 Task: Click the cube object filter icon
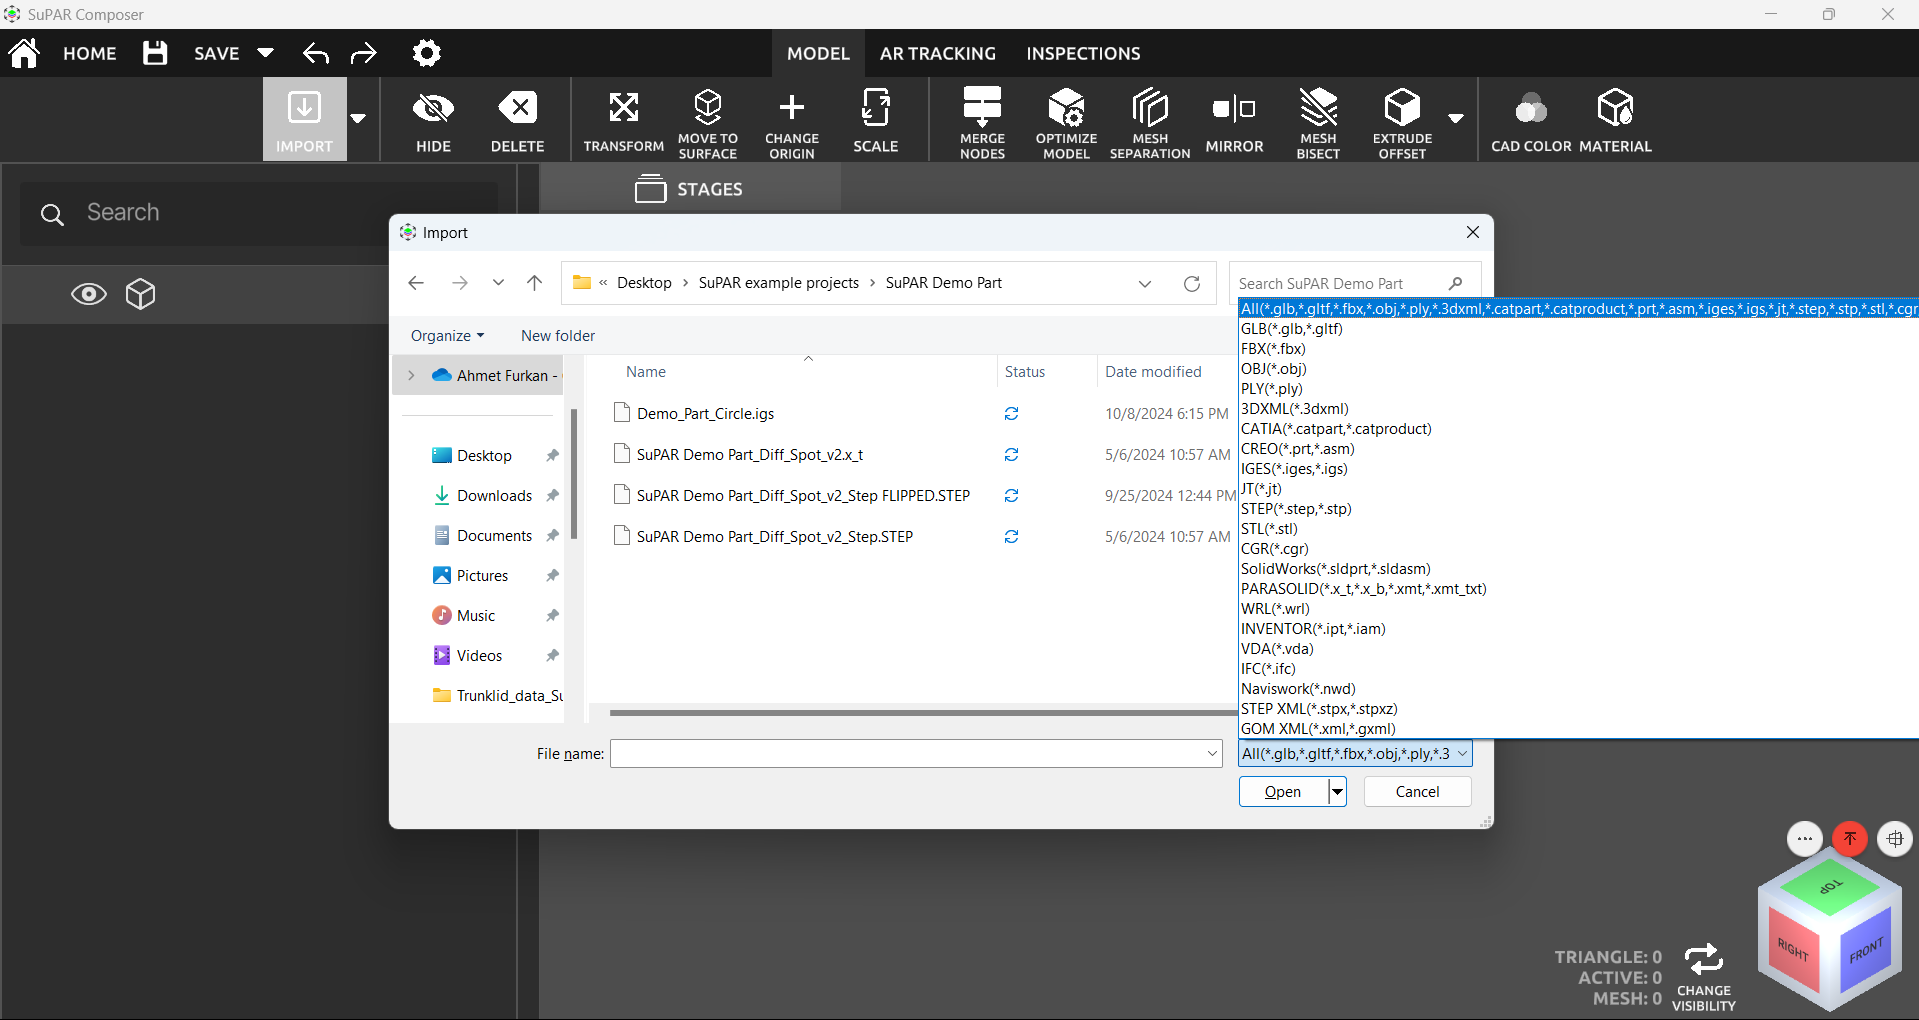pyautogui.click(x=141, y=294)
